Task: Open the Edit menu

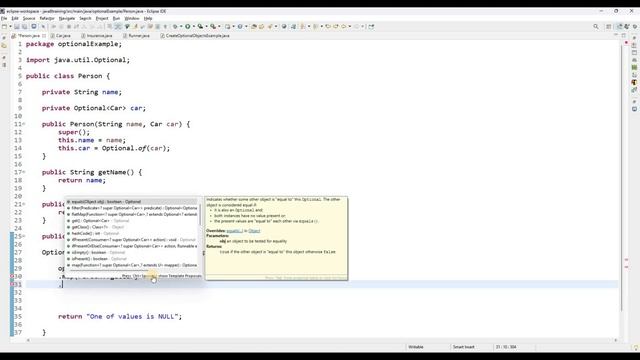Action: 15,18
